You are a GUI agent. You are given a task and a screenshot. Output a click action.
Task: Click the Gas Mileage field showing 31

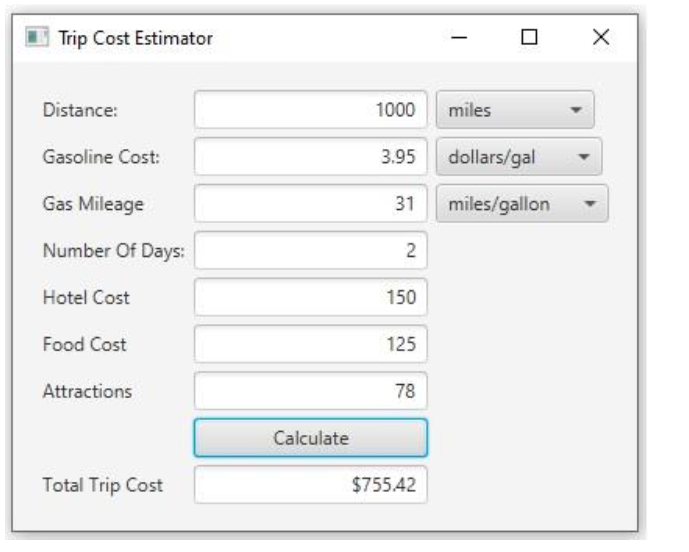click(x=311, y=203)
